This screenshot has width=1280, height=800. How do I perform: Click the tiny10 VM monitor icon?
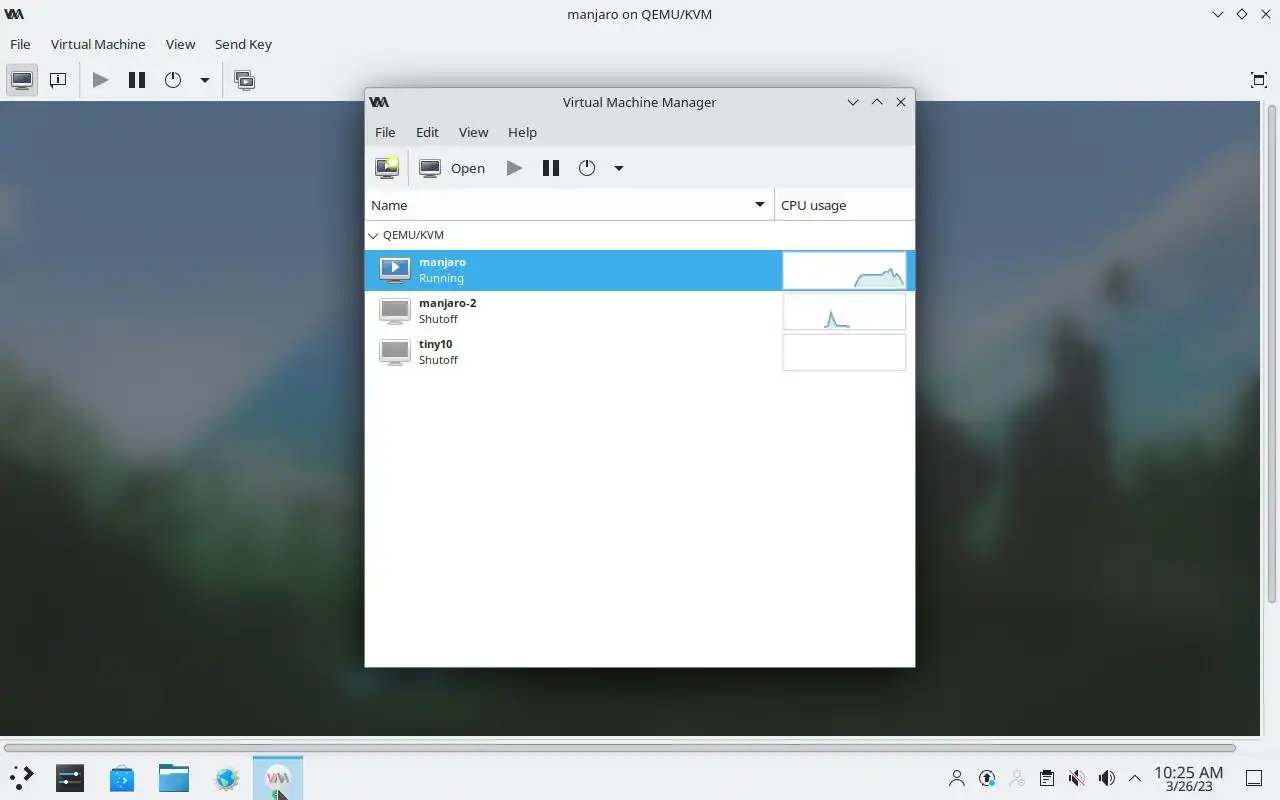tap(395, 352)
